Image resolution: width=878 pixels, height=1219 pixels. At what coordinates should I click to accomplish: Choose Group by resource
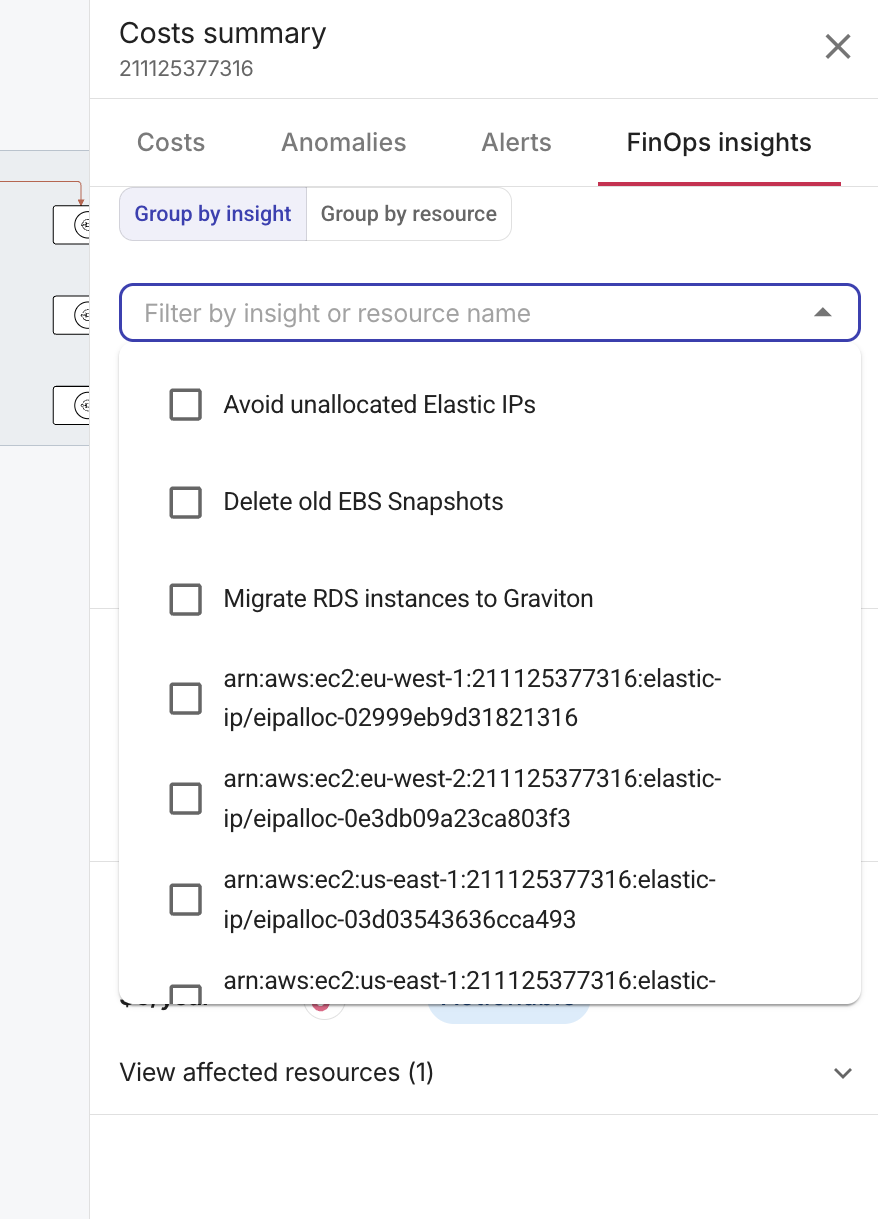409,214
